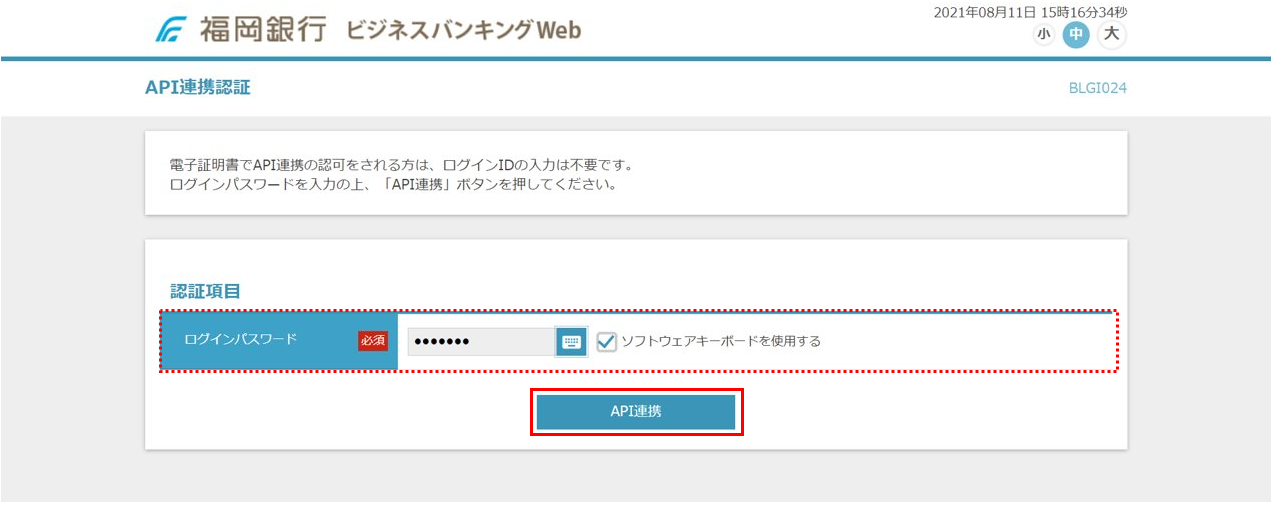Click the 福岡銀行 bank name text
1275x517 pixels.
pyautogui.click(x=263, y=30)
